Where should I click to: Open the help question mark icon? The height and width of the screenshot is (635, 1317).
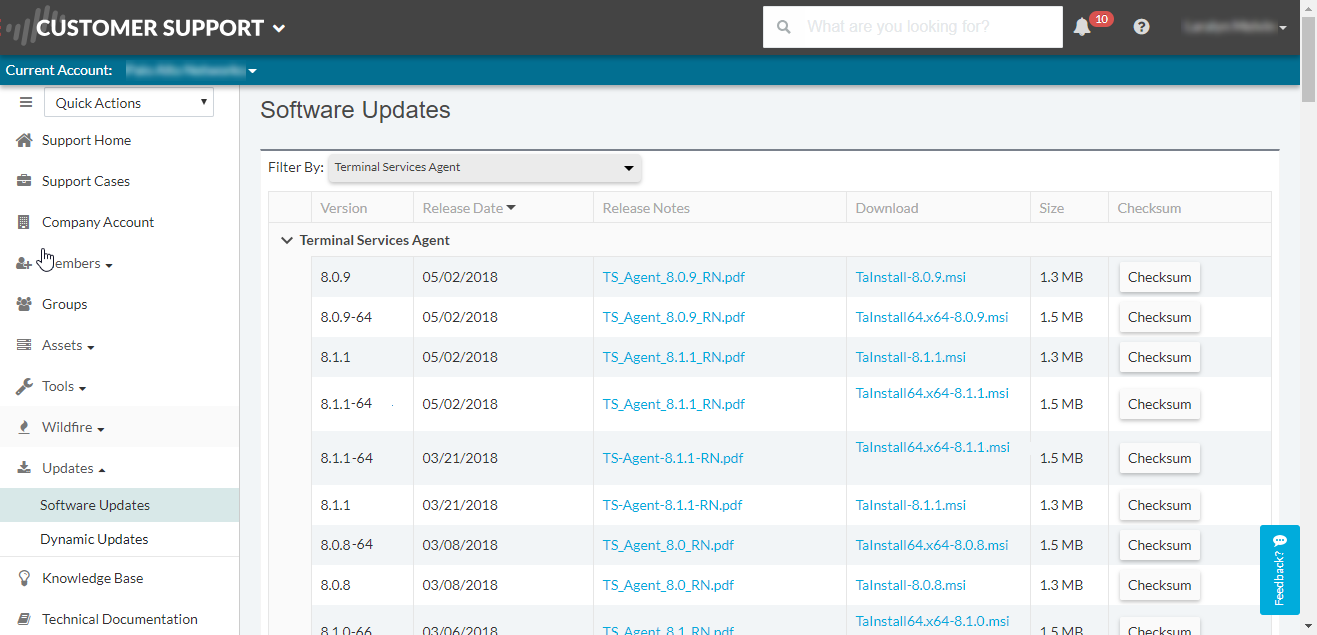point(1141,27)
